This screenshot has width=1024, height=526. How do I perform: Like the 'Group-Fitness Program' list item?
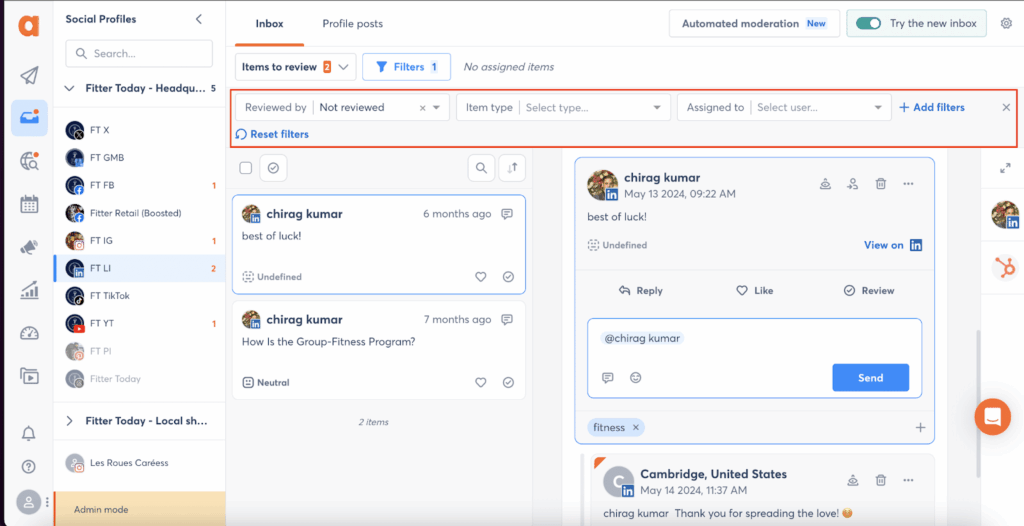tap(481, 383)
